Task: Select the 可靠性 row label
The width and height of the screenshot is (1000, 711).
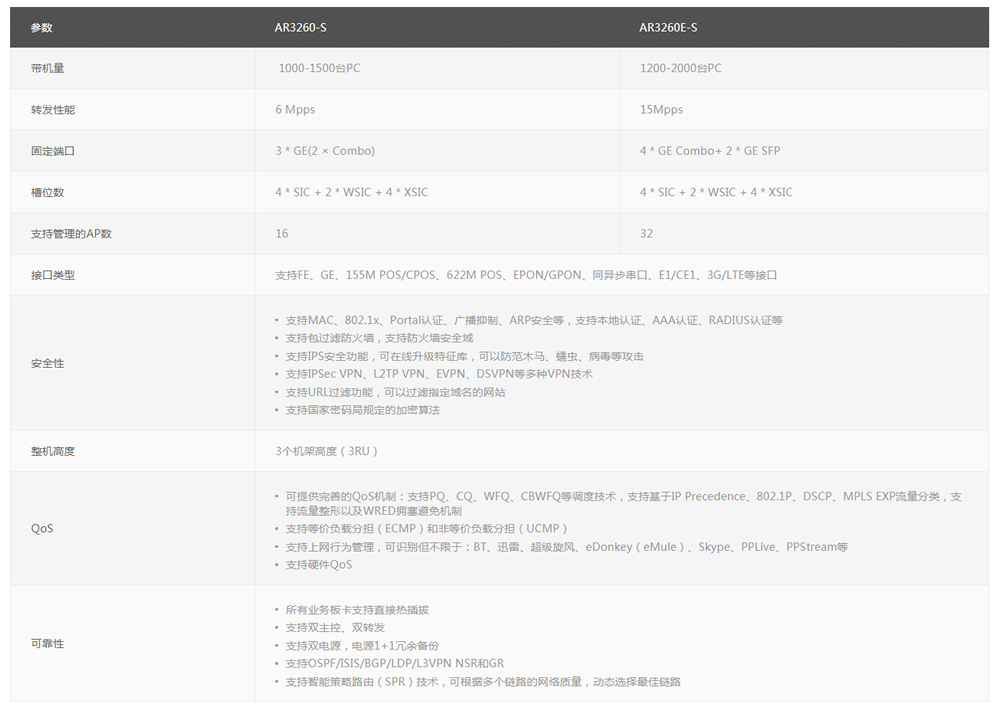Action: [42, 643]
